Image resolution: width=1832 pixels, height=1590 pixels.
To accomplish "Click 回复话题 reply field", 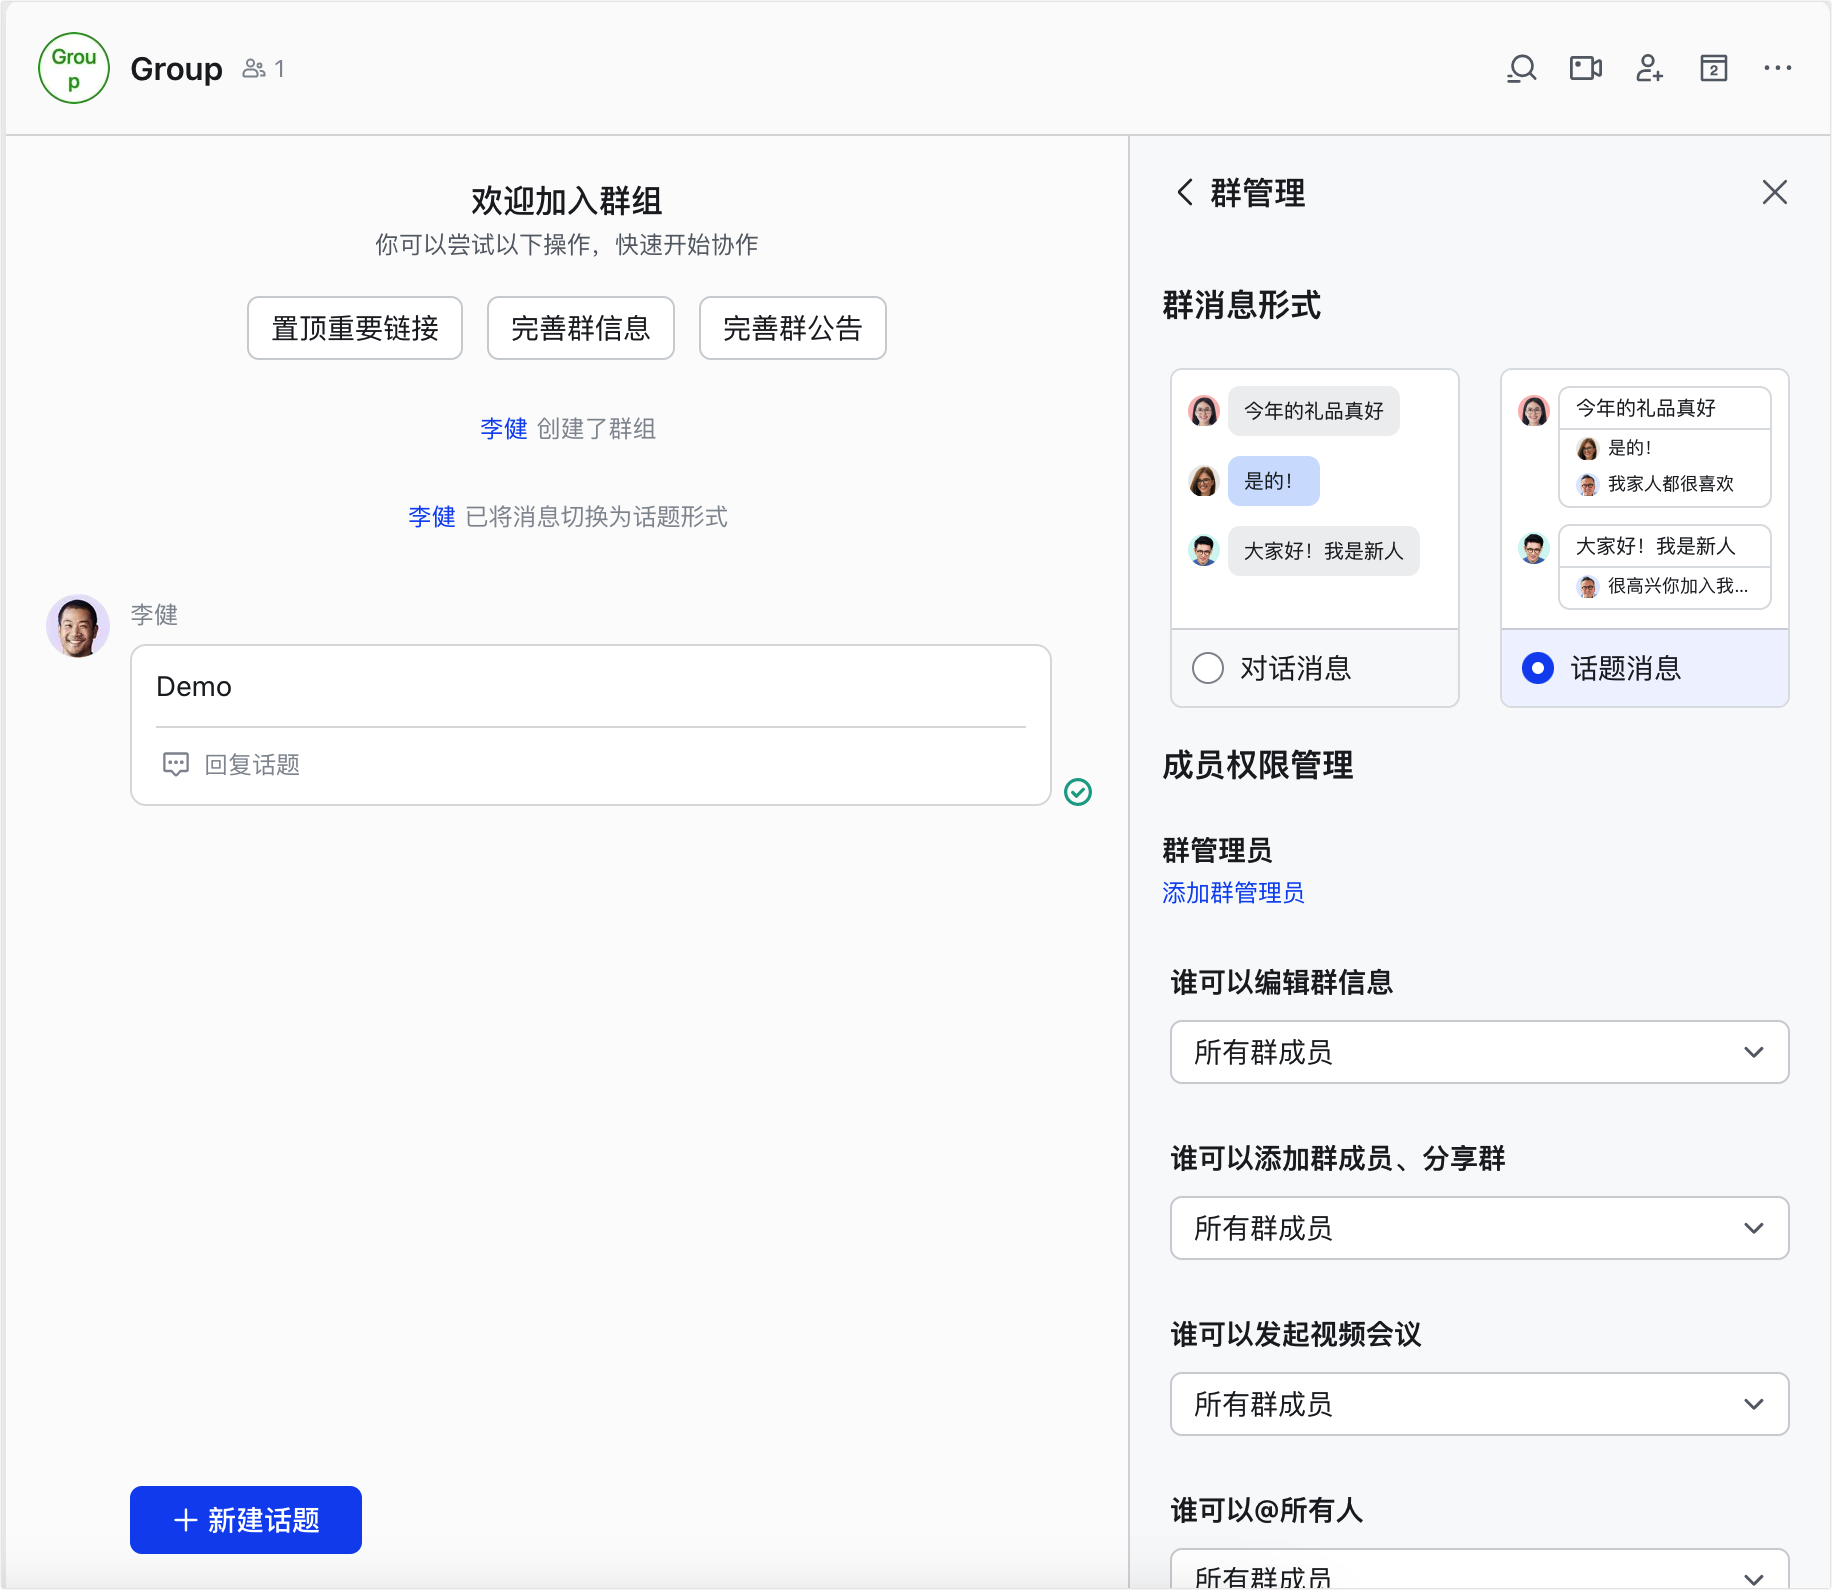I will [591, 765].
